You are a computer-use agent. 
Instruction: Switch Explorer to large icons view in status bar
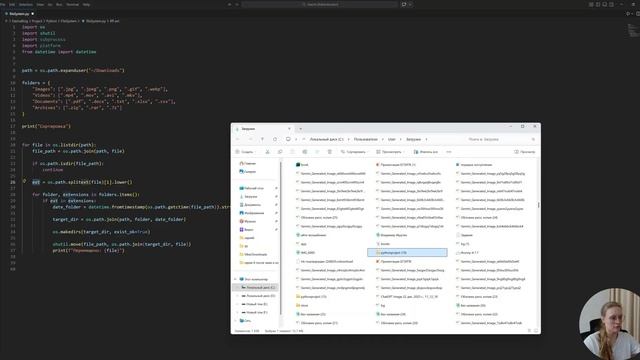(536, 331)
